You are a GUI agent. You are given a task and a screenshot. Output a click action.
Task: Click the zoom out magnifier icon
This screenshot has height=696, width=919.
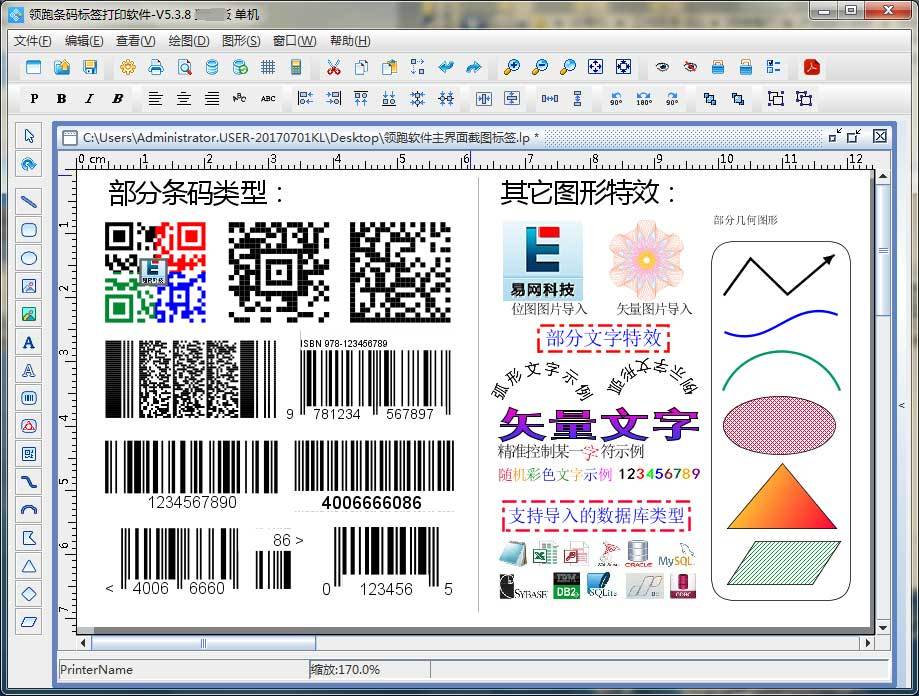(540, 67)
